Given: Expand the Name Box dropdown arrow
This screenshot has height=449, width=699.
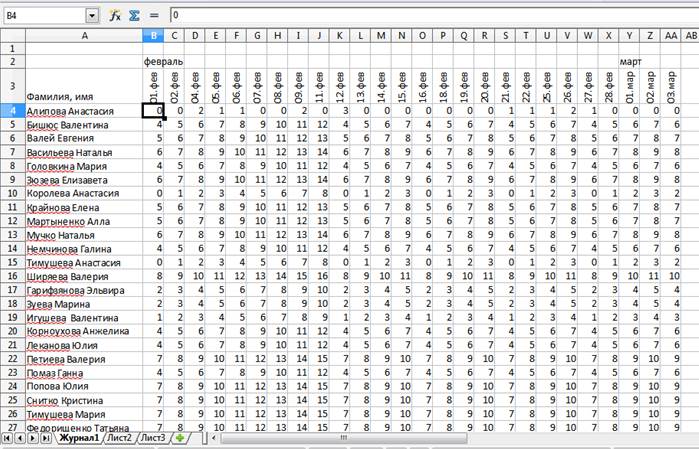Looking at the screenshot, I should (93, 16).
